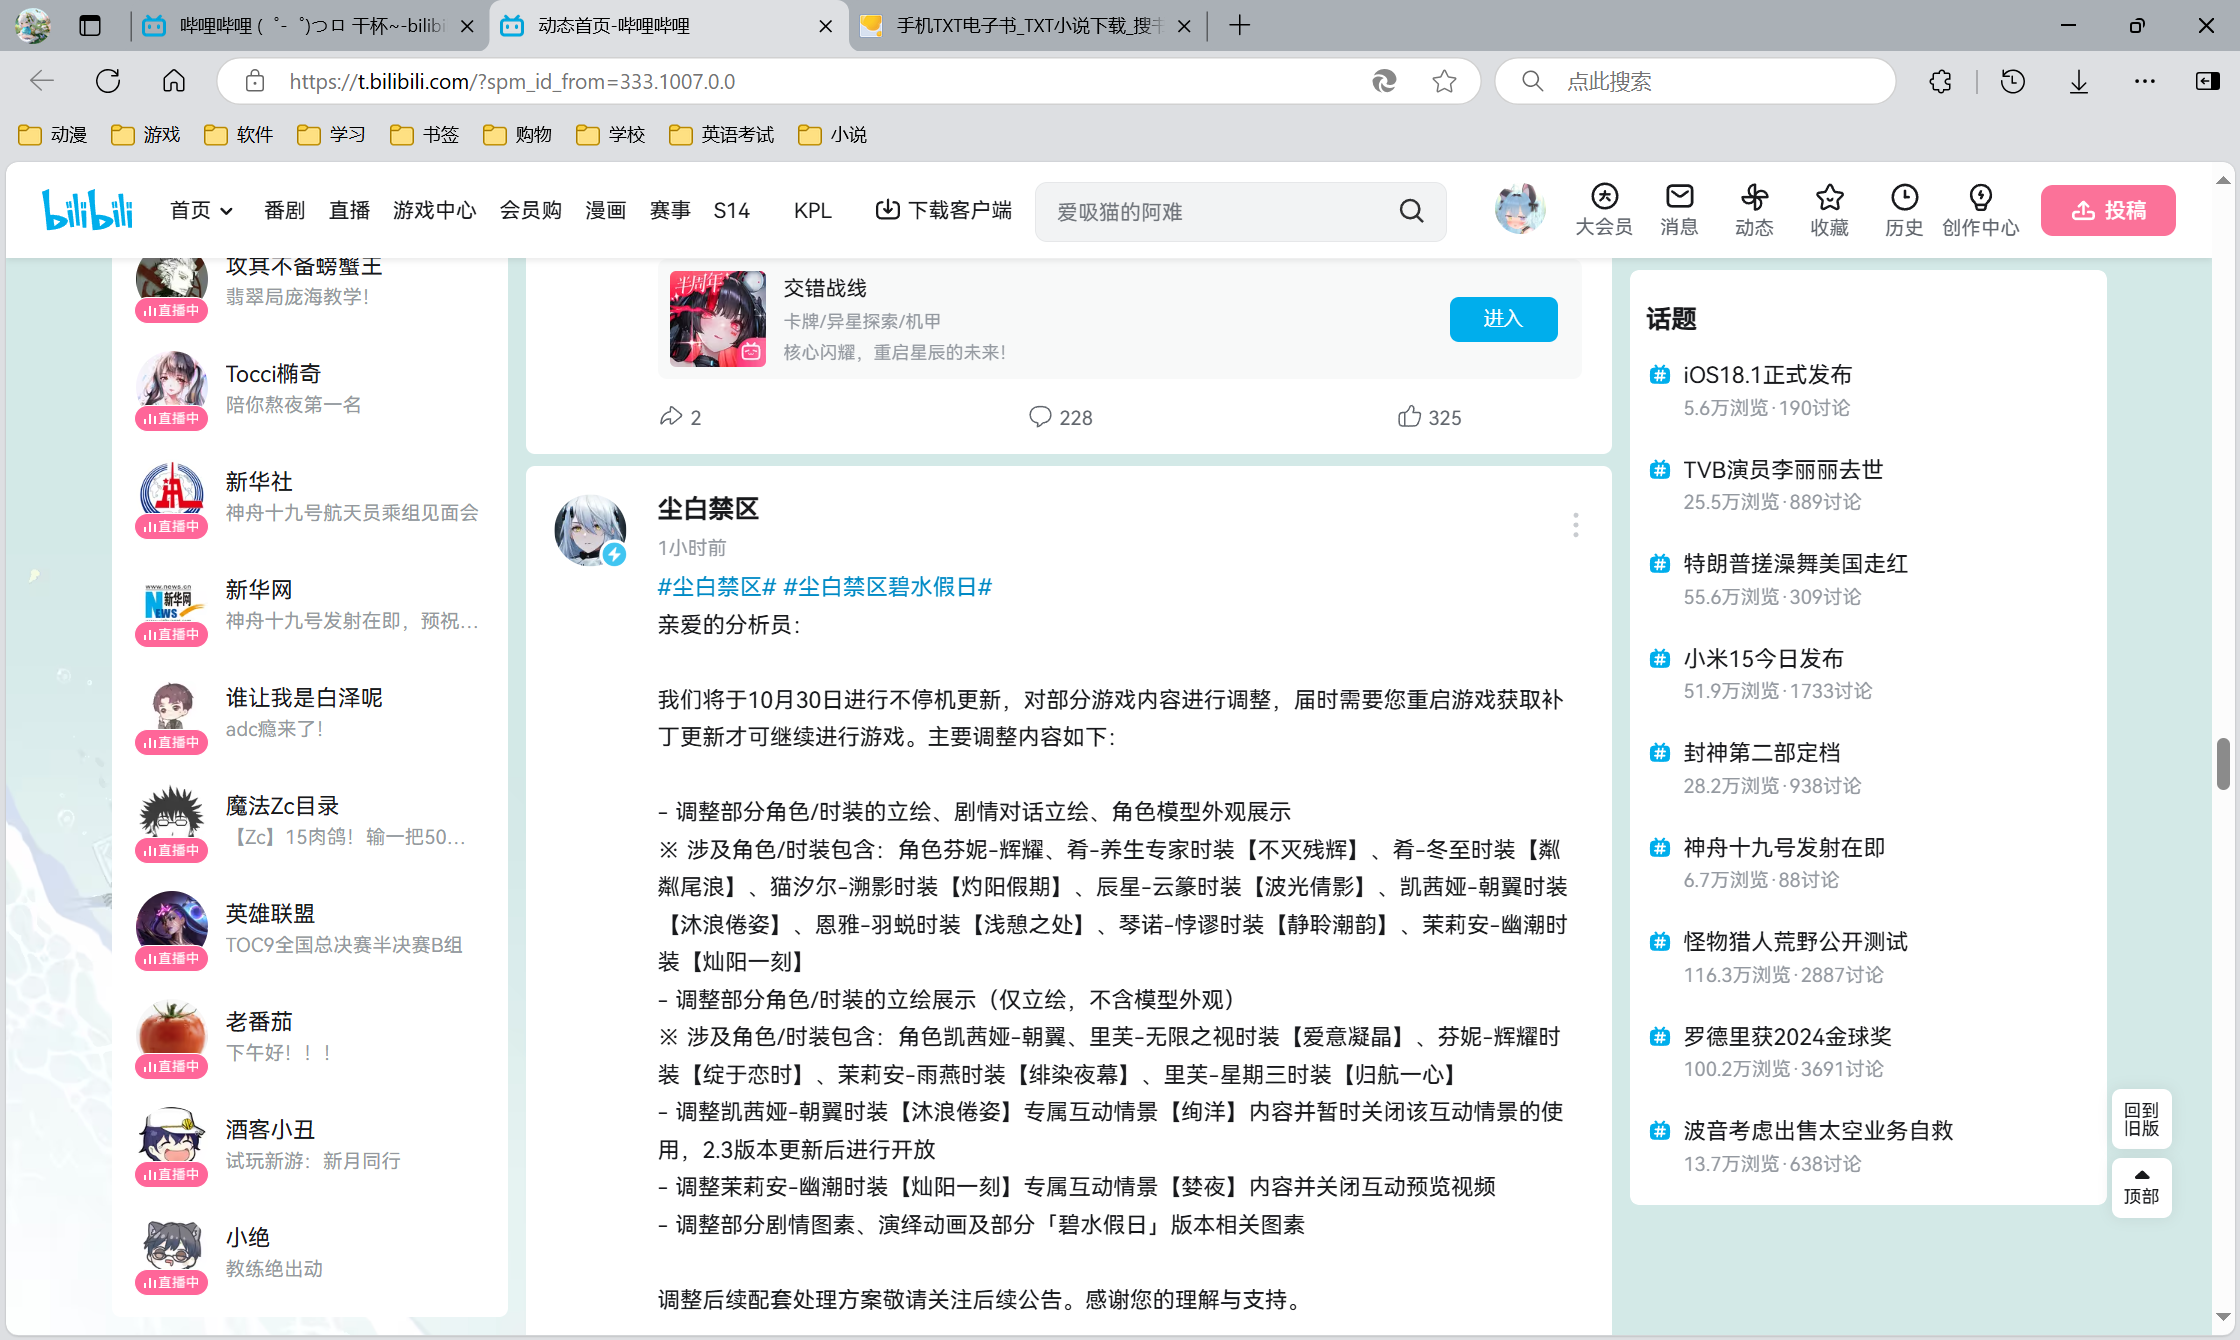Open the three-dot menu on 尘白禁区 post
The width and height of the screenshot is (2240, 1340).
coord(1575,525)
